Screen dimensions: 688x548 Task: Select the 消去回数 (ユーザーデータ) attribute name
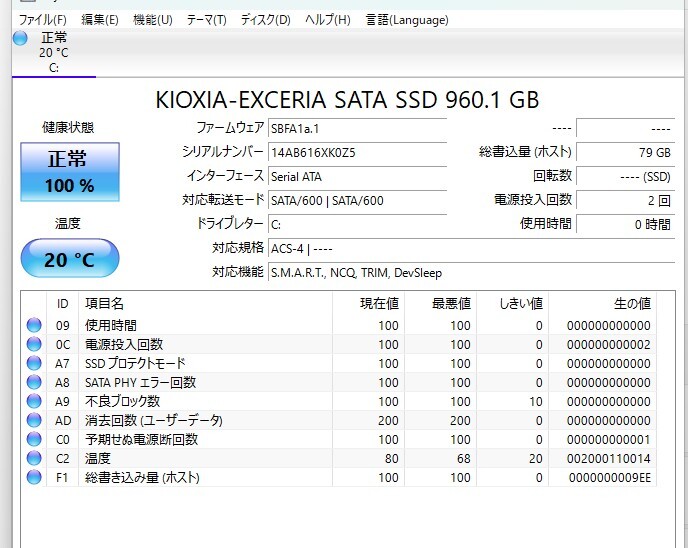[154, 420]
